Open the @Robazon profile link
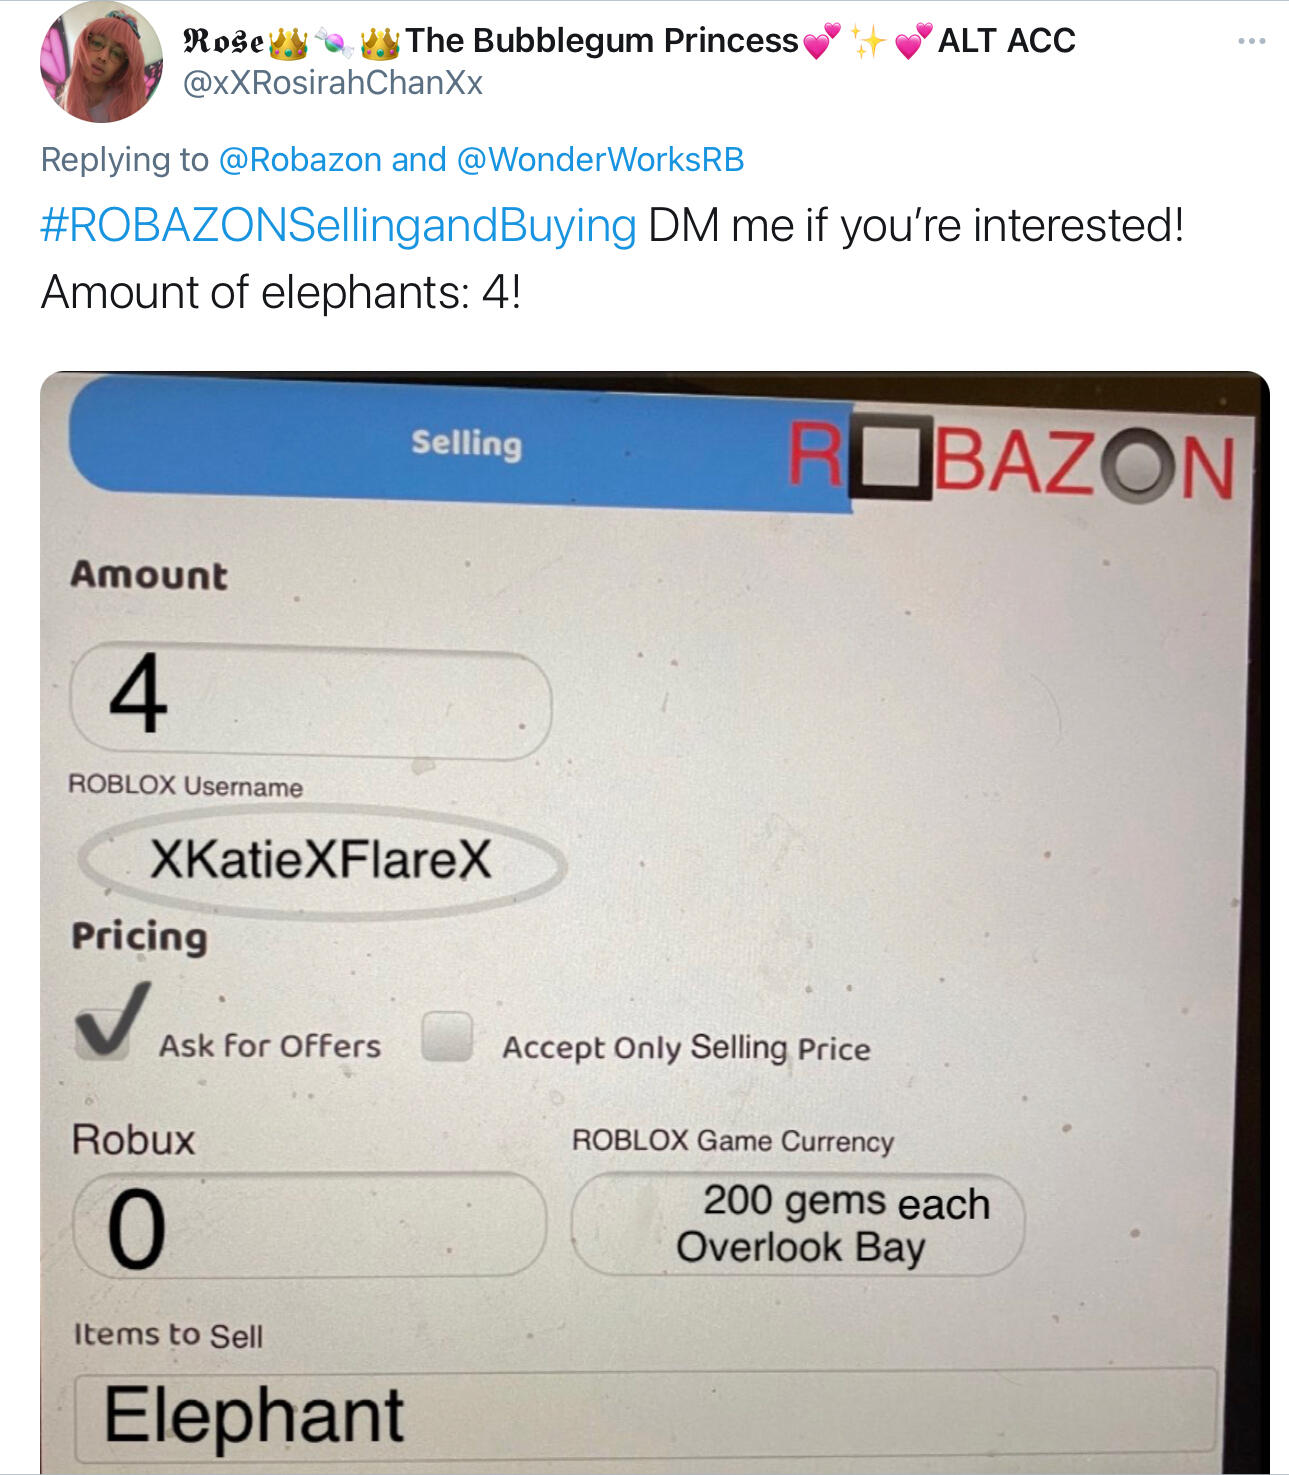The width and height of the screenshot is (1289, 1475). pyautogui.click(x=300, y=160)
